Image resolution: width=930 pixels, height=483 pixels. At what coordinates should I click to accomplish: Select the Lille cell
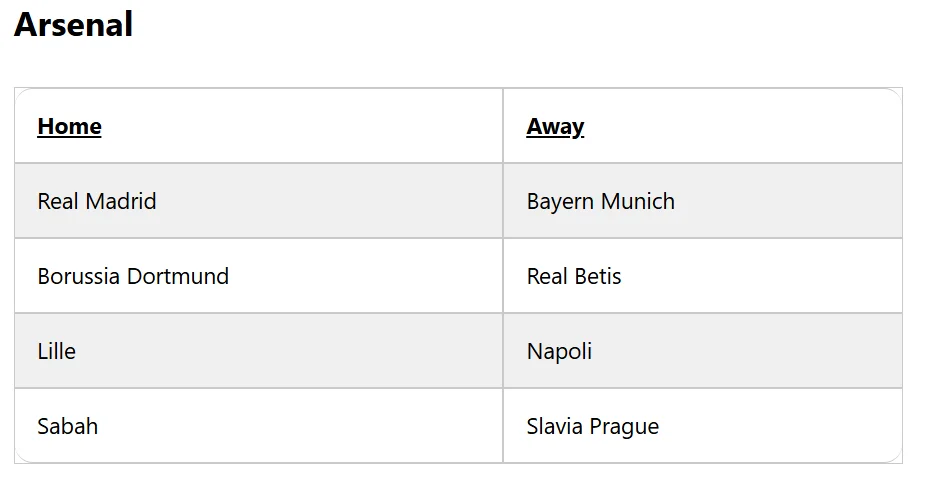coord(259,351)
